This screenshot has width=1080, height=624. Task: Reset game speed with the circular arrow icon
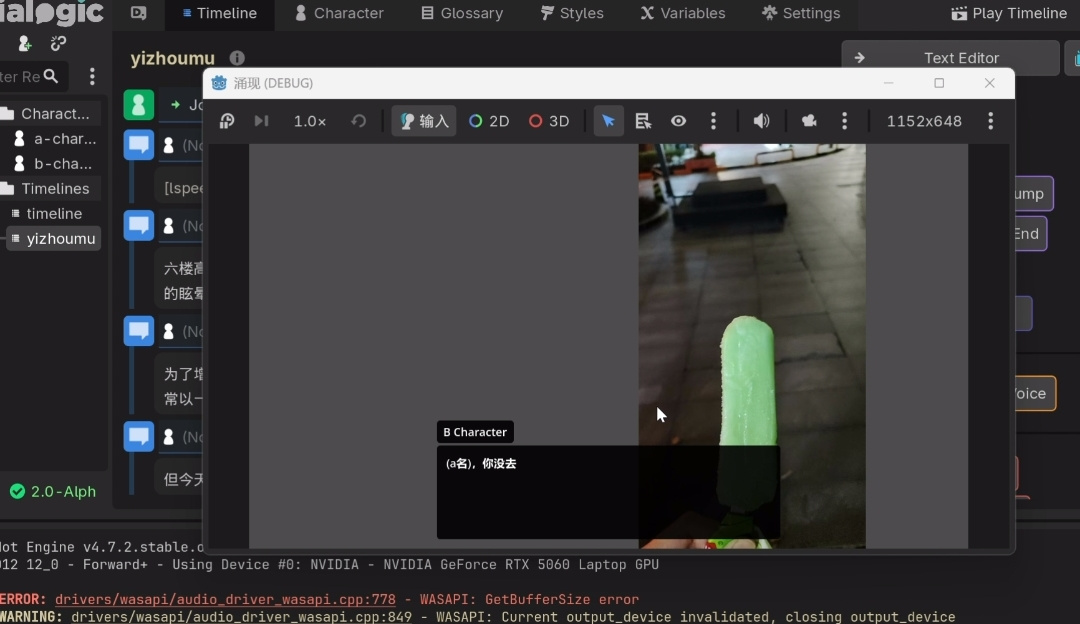click(x=359, y=121)
